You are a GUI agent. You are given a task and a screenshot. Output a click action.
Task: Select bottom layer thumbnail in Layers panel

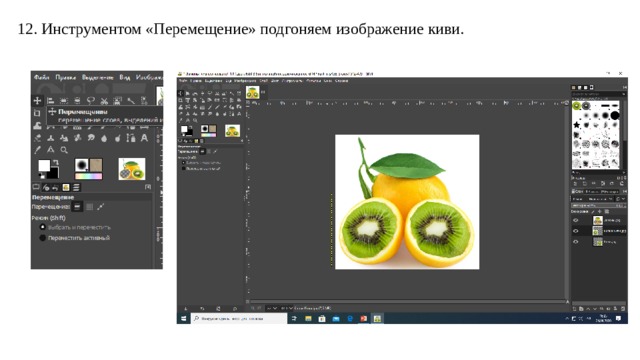pyautogui.click(x=598, y=242)
